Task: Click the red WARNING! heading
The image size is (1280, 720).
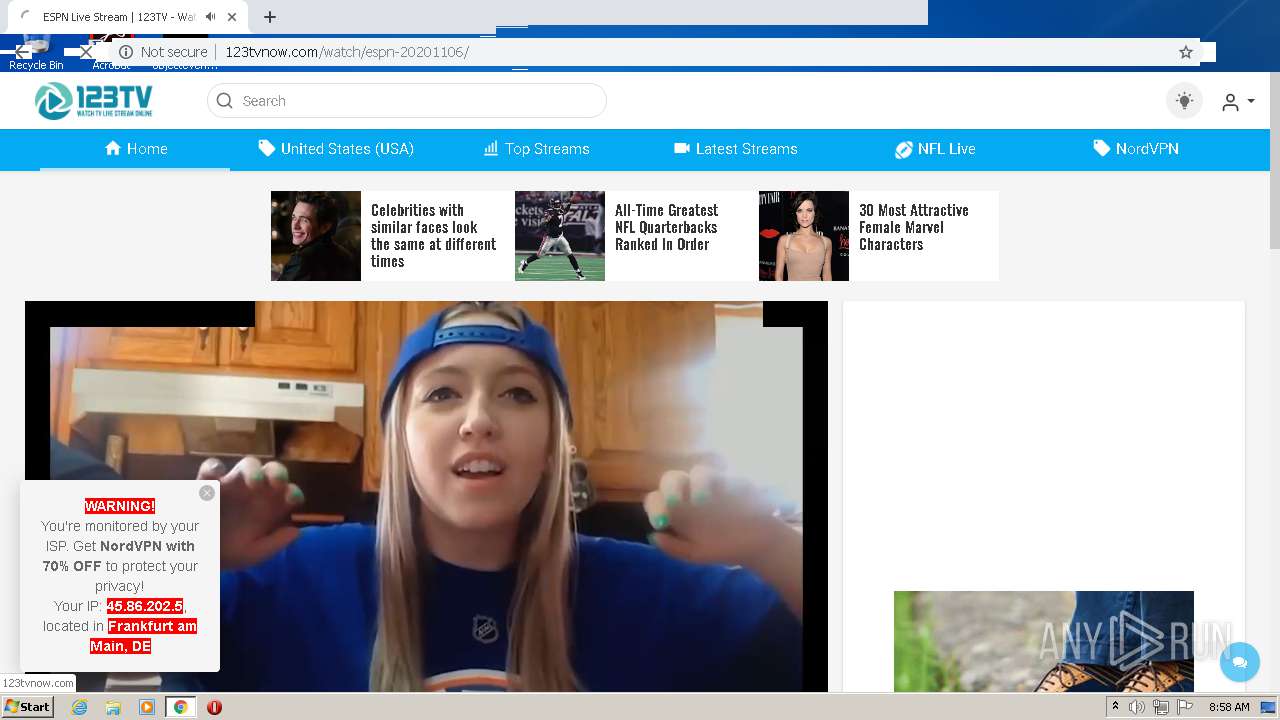Action: click(120, 506)
